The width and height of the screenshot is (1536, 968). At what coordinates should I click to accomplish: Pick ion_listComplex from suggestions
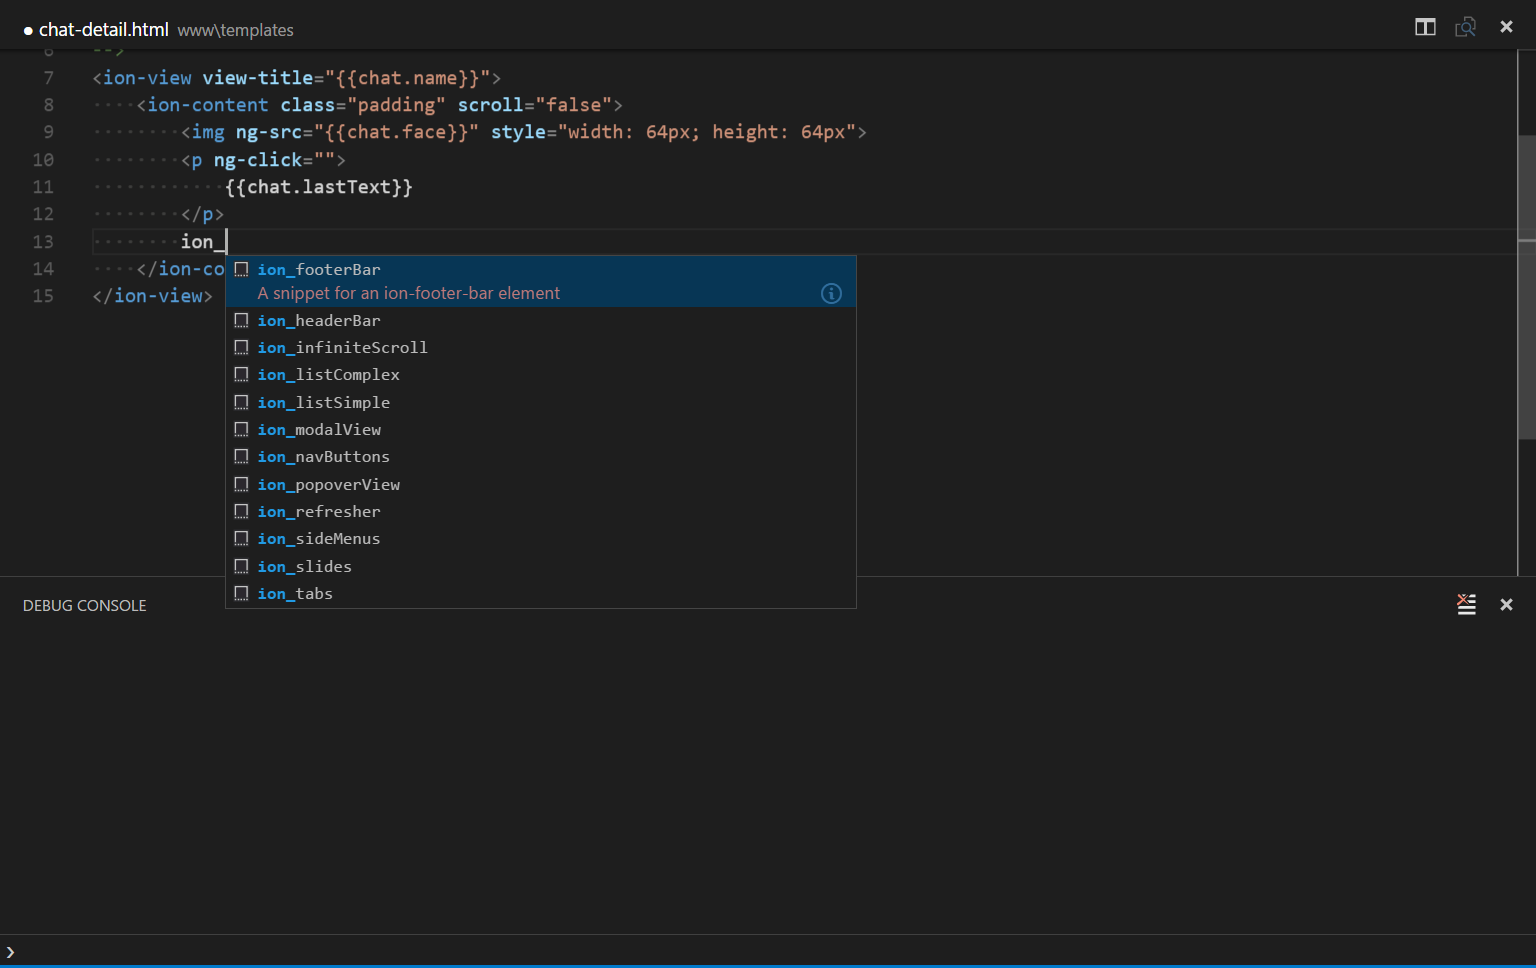(x=328, y=374)
